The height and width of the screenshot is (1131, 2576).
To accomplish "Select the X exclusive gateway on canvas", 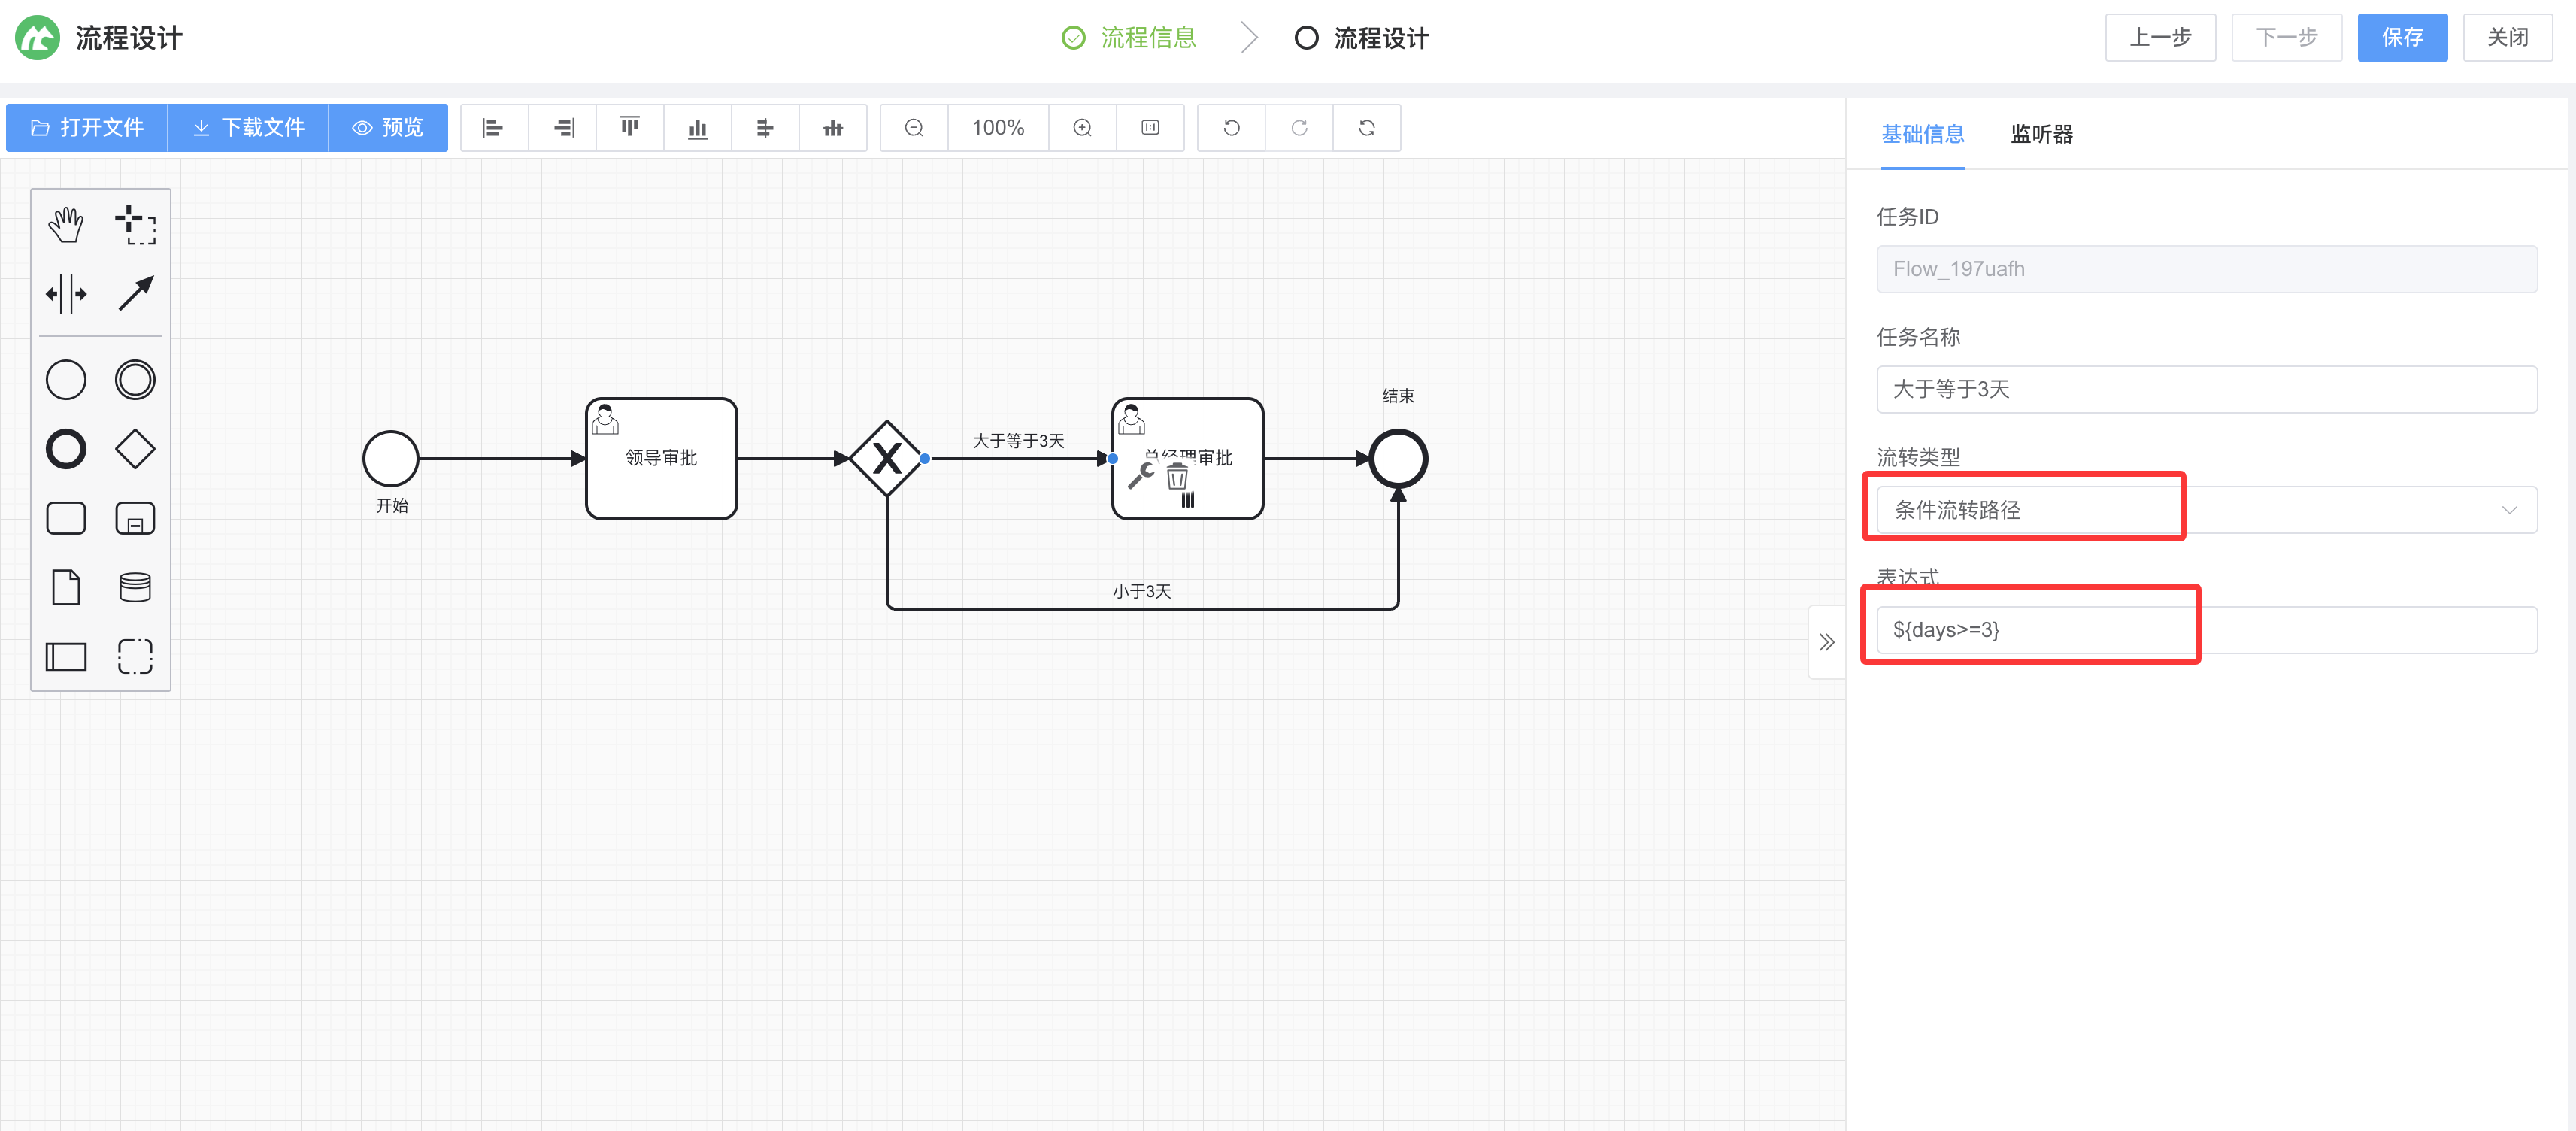I will [886, 459].
